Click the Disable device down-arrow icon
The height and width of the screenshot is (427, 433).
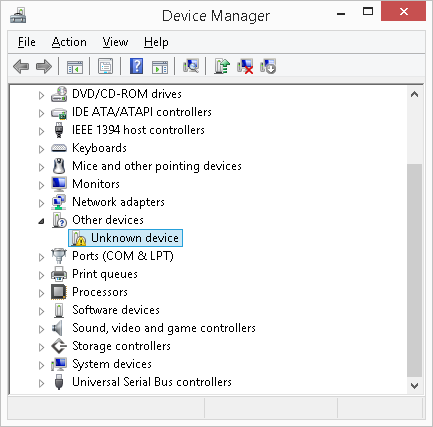click(x=268, y=66)
